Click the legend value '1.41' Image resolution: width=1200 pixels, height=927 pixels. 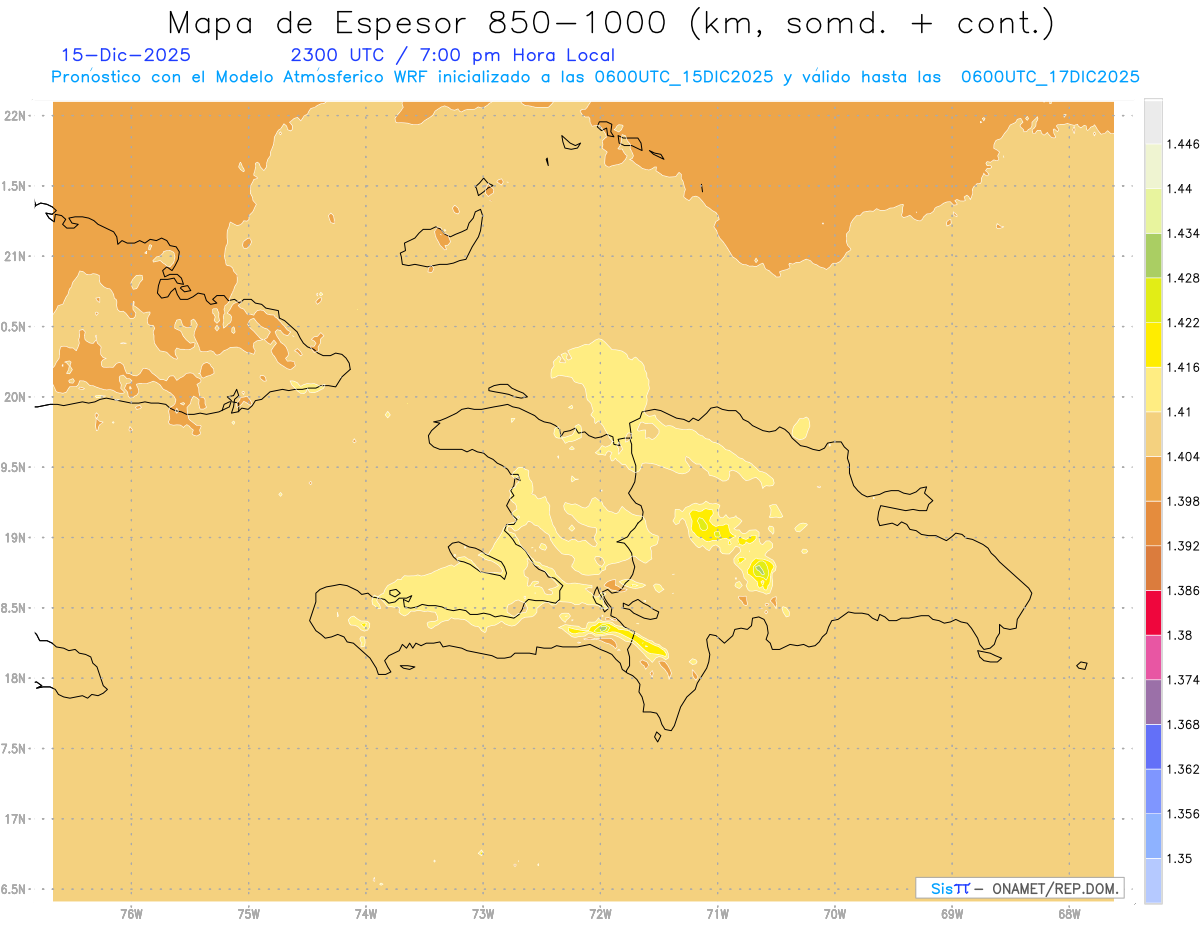pyautogui.click(x=1180, y=412)
